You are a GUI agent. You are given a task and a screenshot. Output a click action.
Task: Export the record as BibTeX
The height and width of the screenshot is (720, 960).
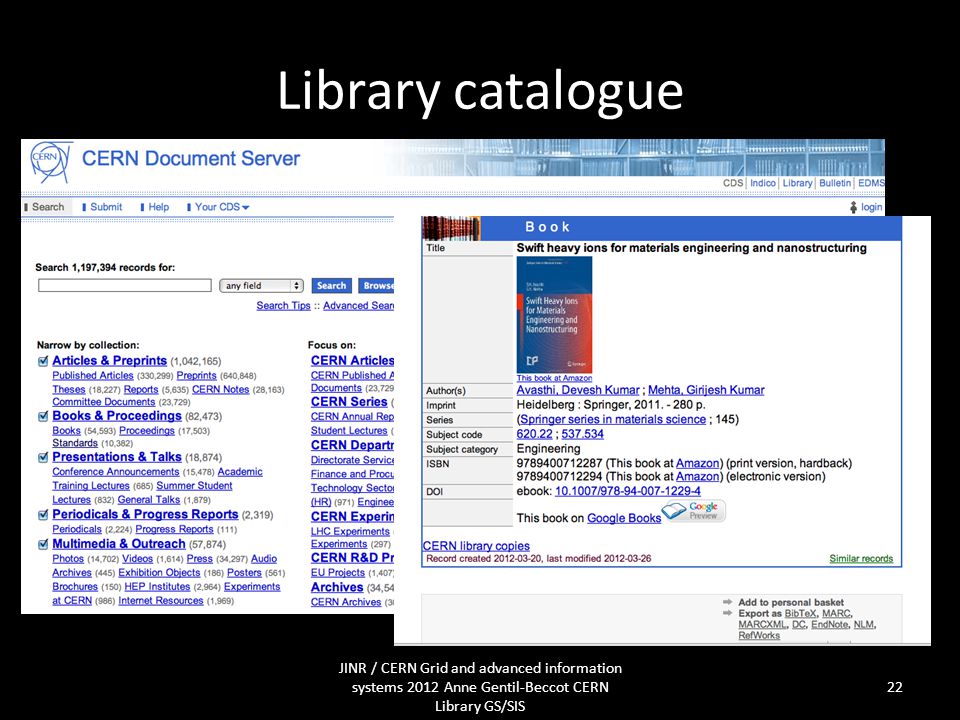[800, 613]
